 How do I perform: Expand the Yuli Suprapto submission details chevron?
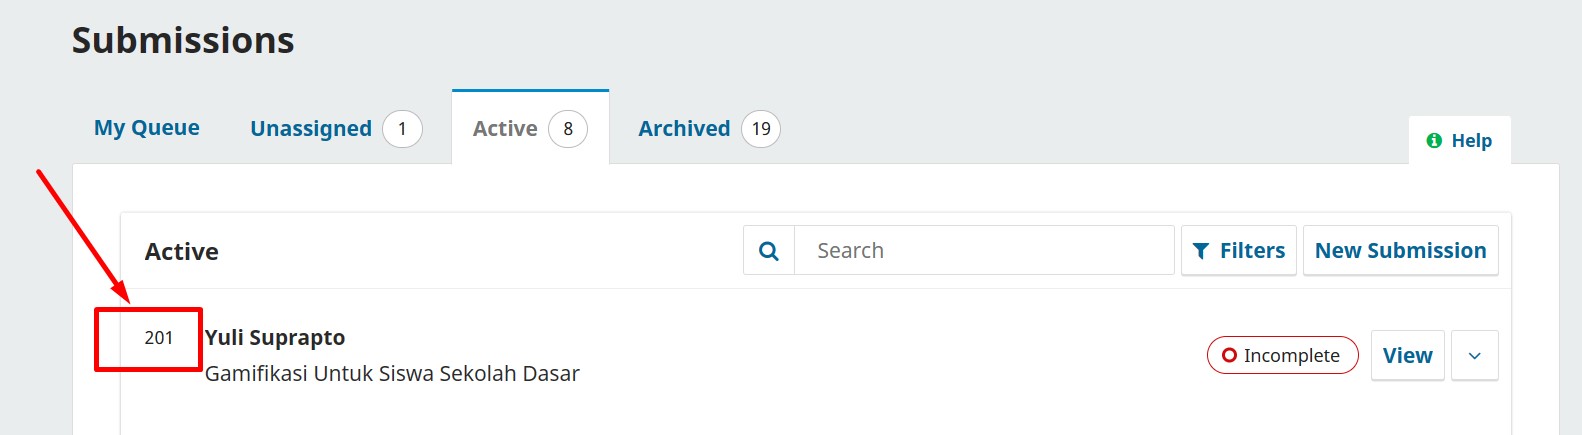coord(1474,355)
